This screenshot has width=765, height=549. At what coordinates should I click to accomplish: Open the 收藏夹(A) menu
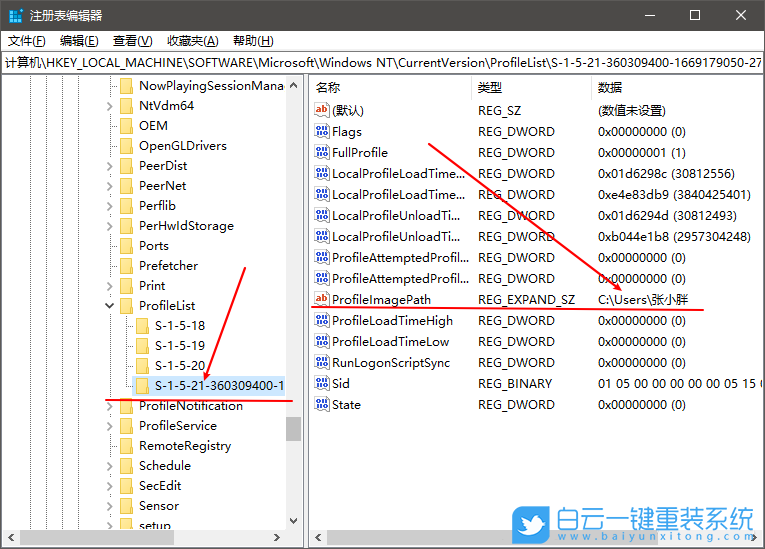click(x=192, y=41)
